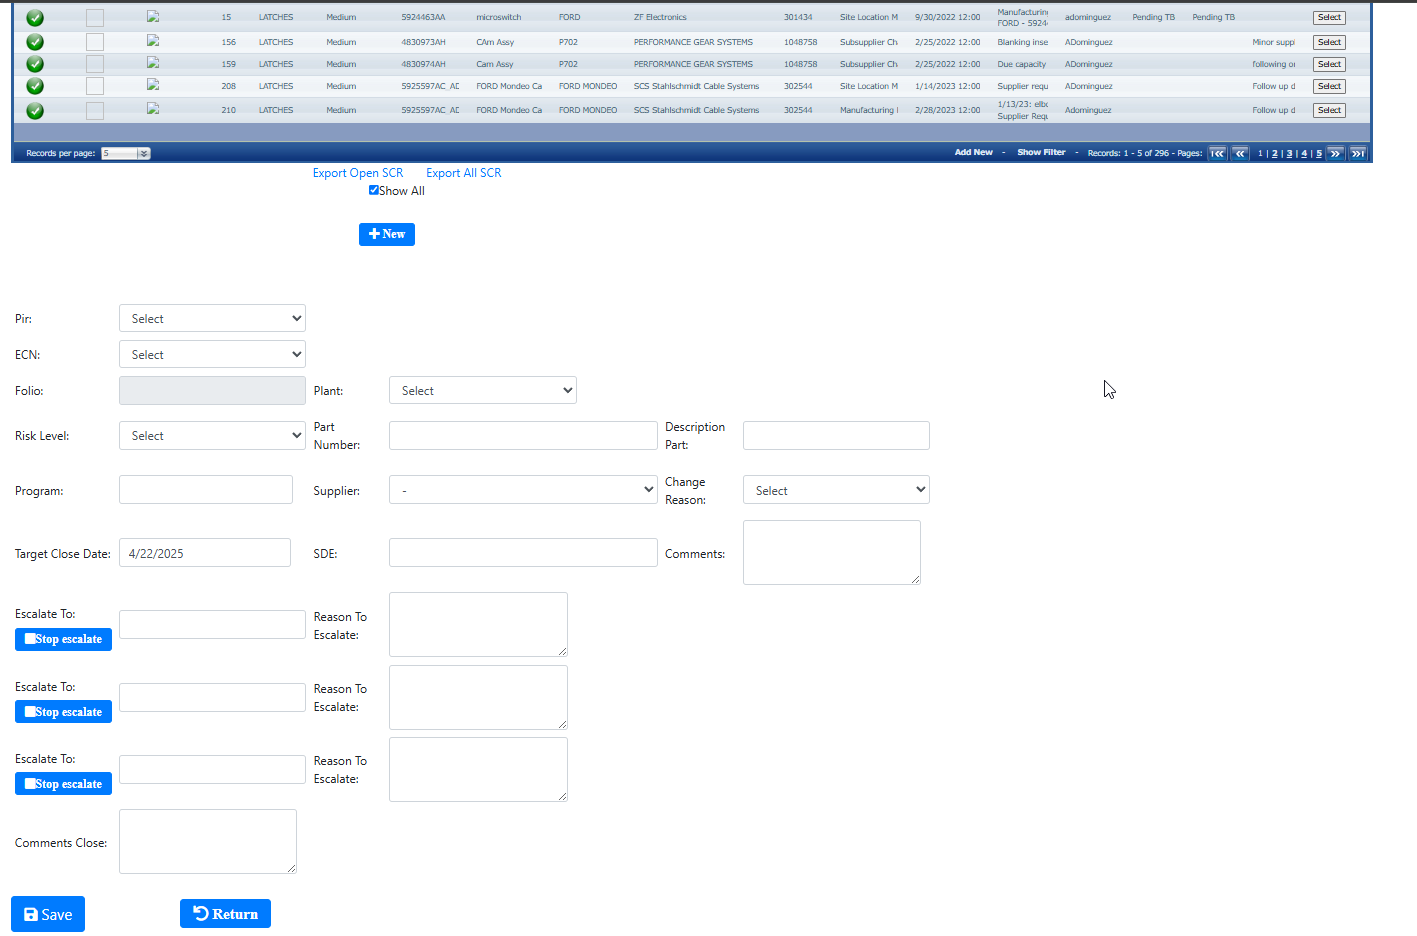Tick the checkbox in row 159

[95, 64]
